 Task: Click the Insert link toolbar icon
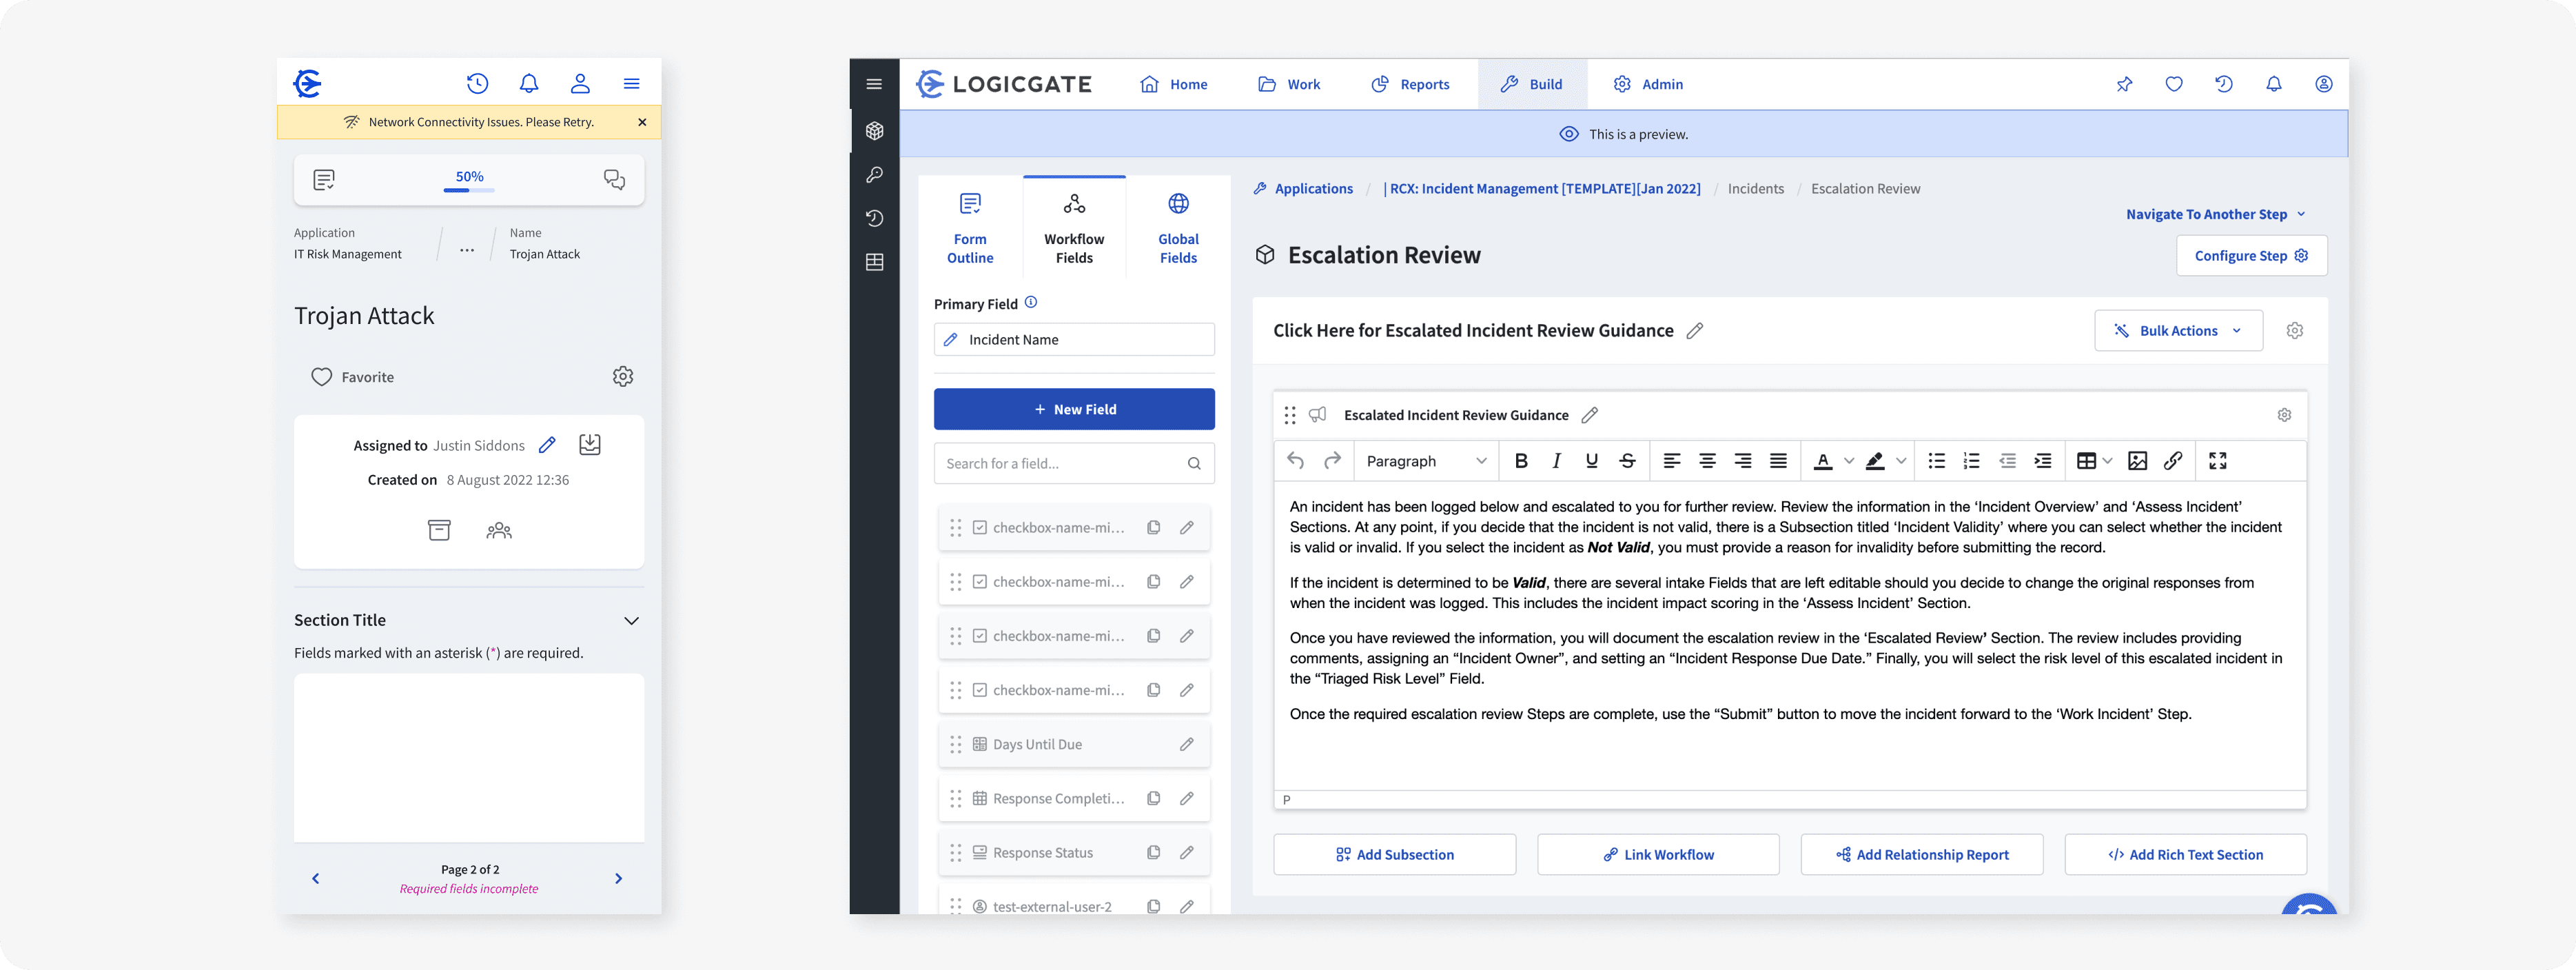pyautogui.click(x=2172, y=461)
